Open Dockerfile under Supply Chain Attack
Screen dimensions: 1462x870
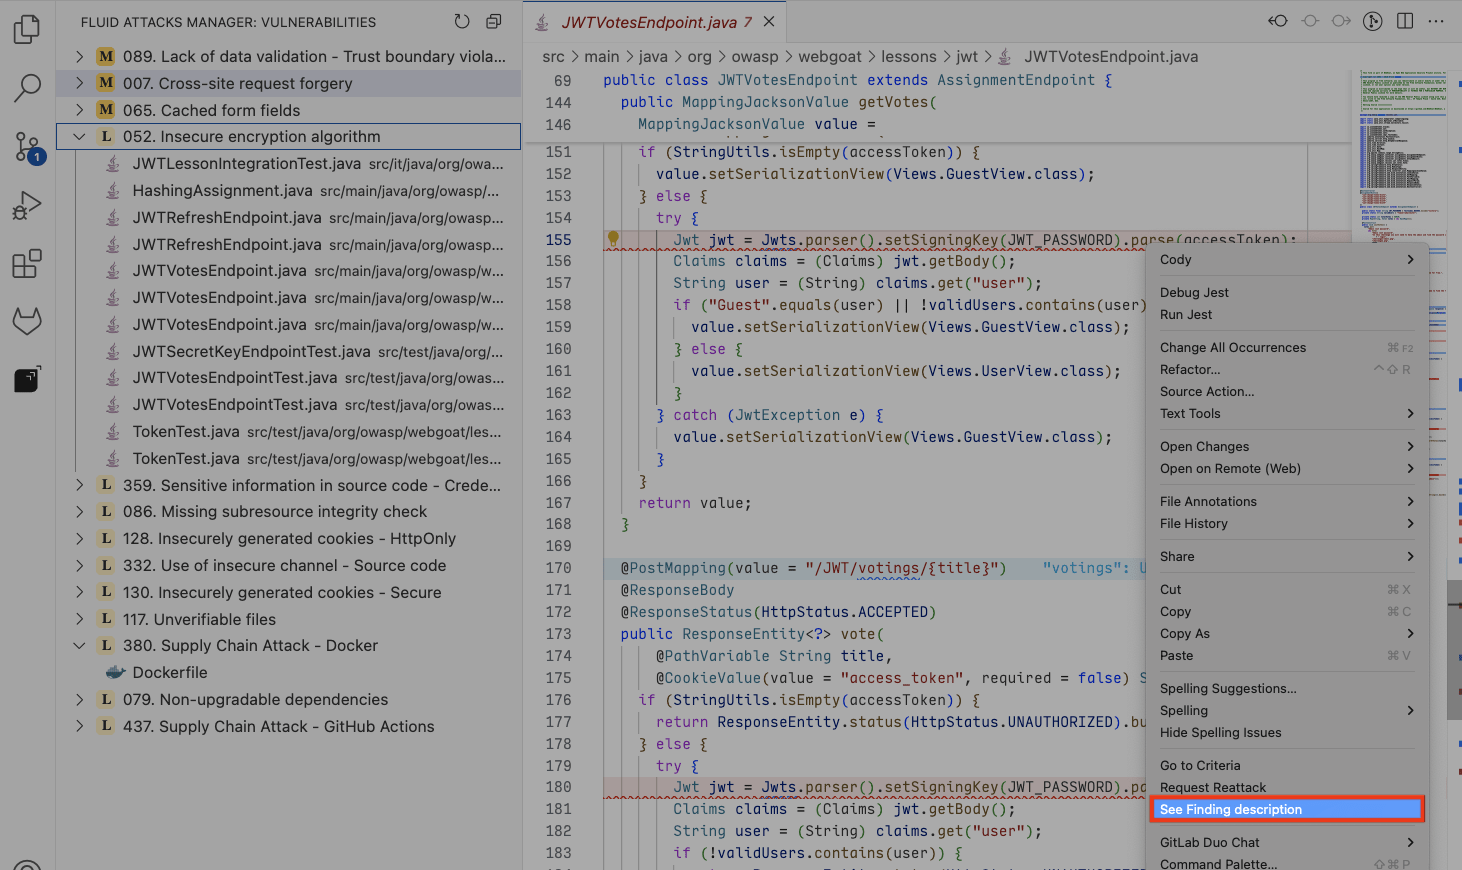[x=289, y=673]
